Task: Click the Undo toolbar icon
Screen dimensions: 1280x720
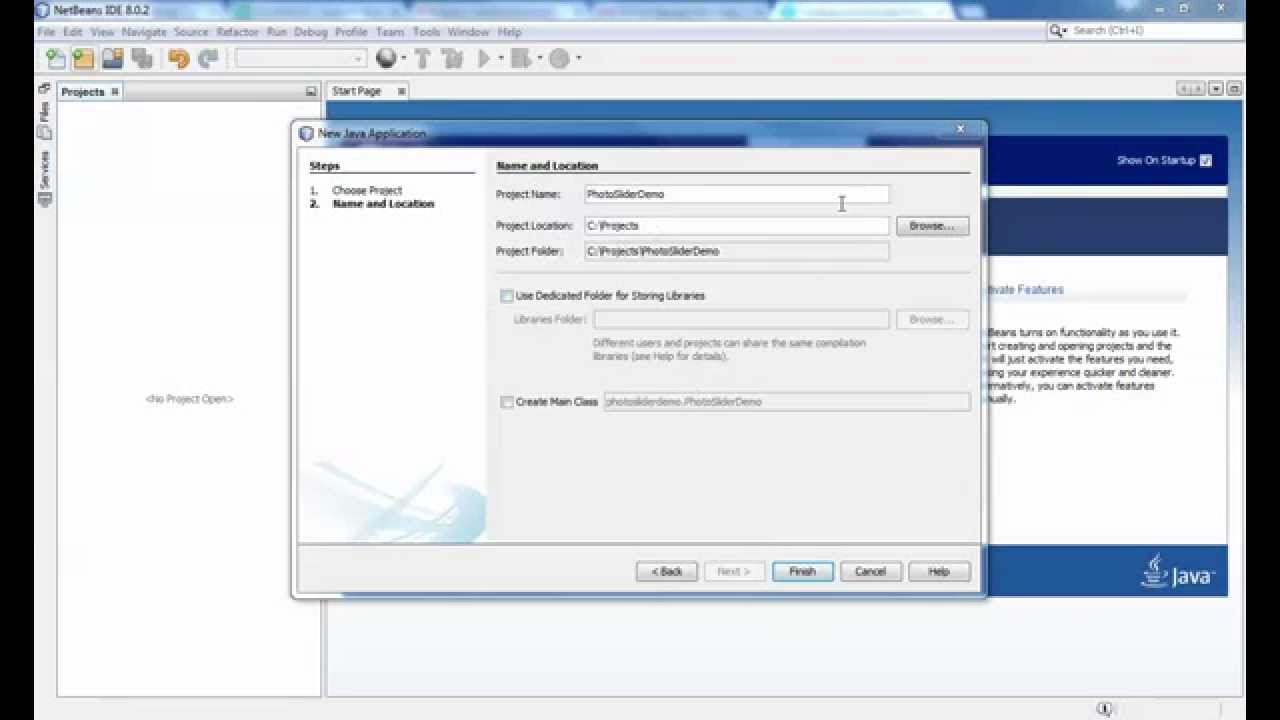Action: point(179,59)
